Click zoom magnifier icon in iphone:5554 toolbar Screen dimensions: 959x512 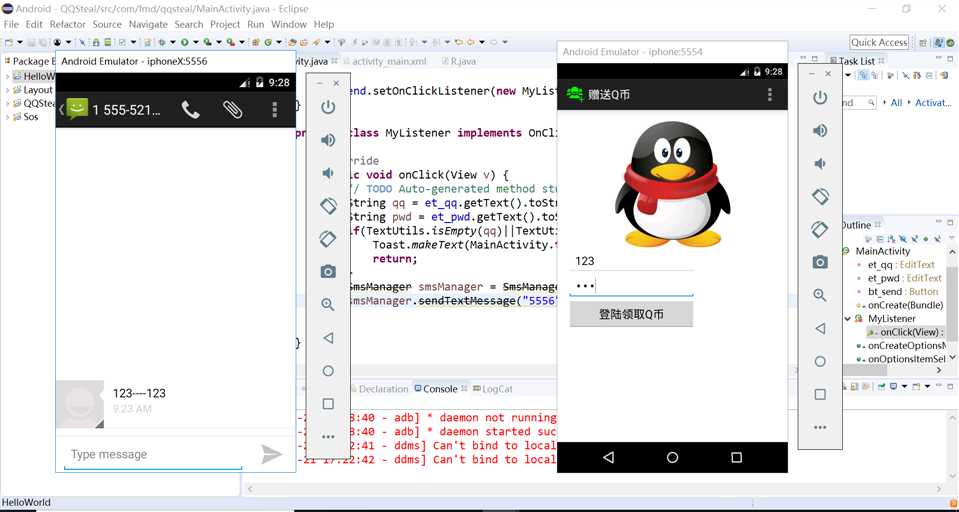(x=820, y=295)
